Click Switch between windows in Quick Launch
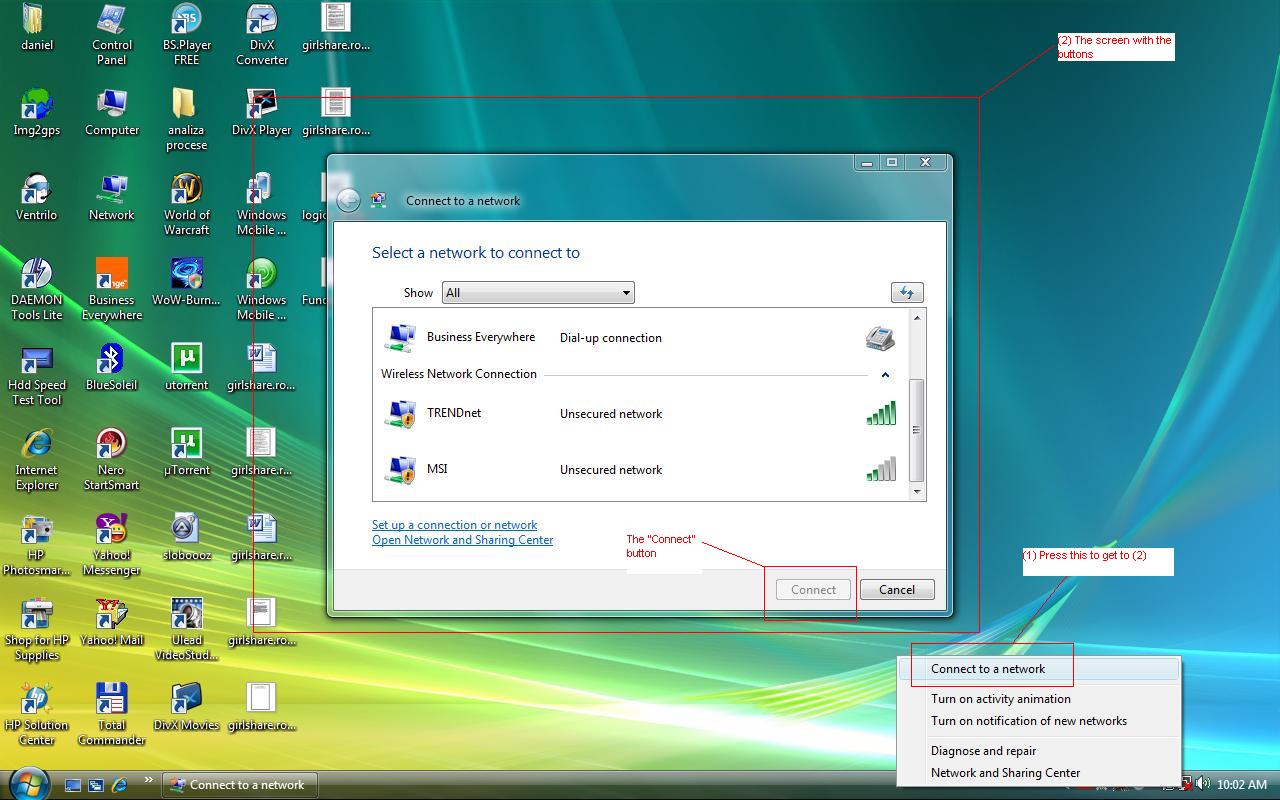1280x800 pixels. click(96, 786)
